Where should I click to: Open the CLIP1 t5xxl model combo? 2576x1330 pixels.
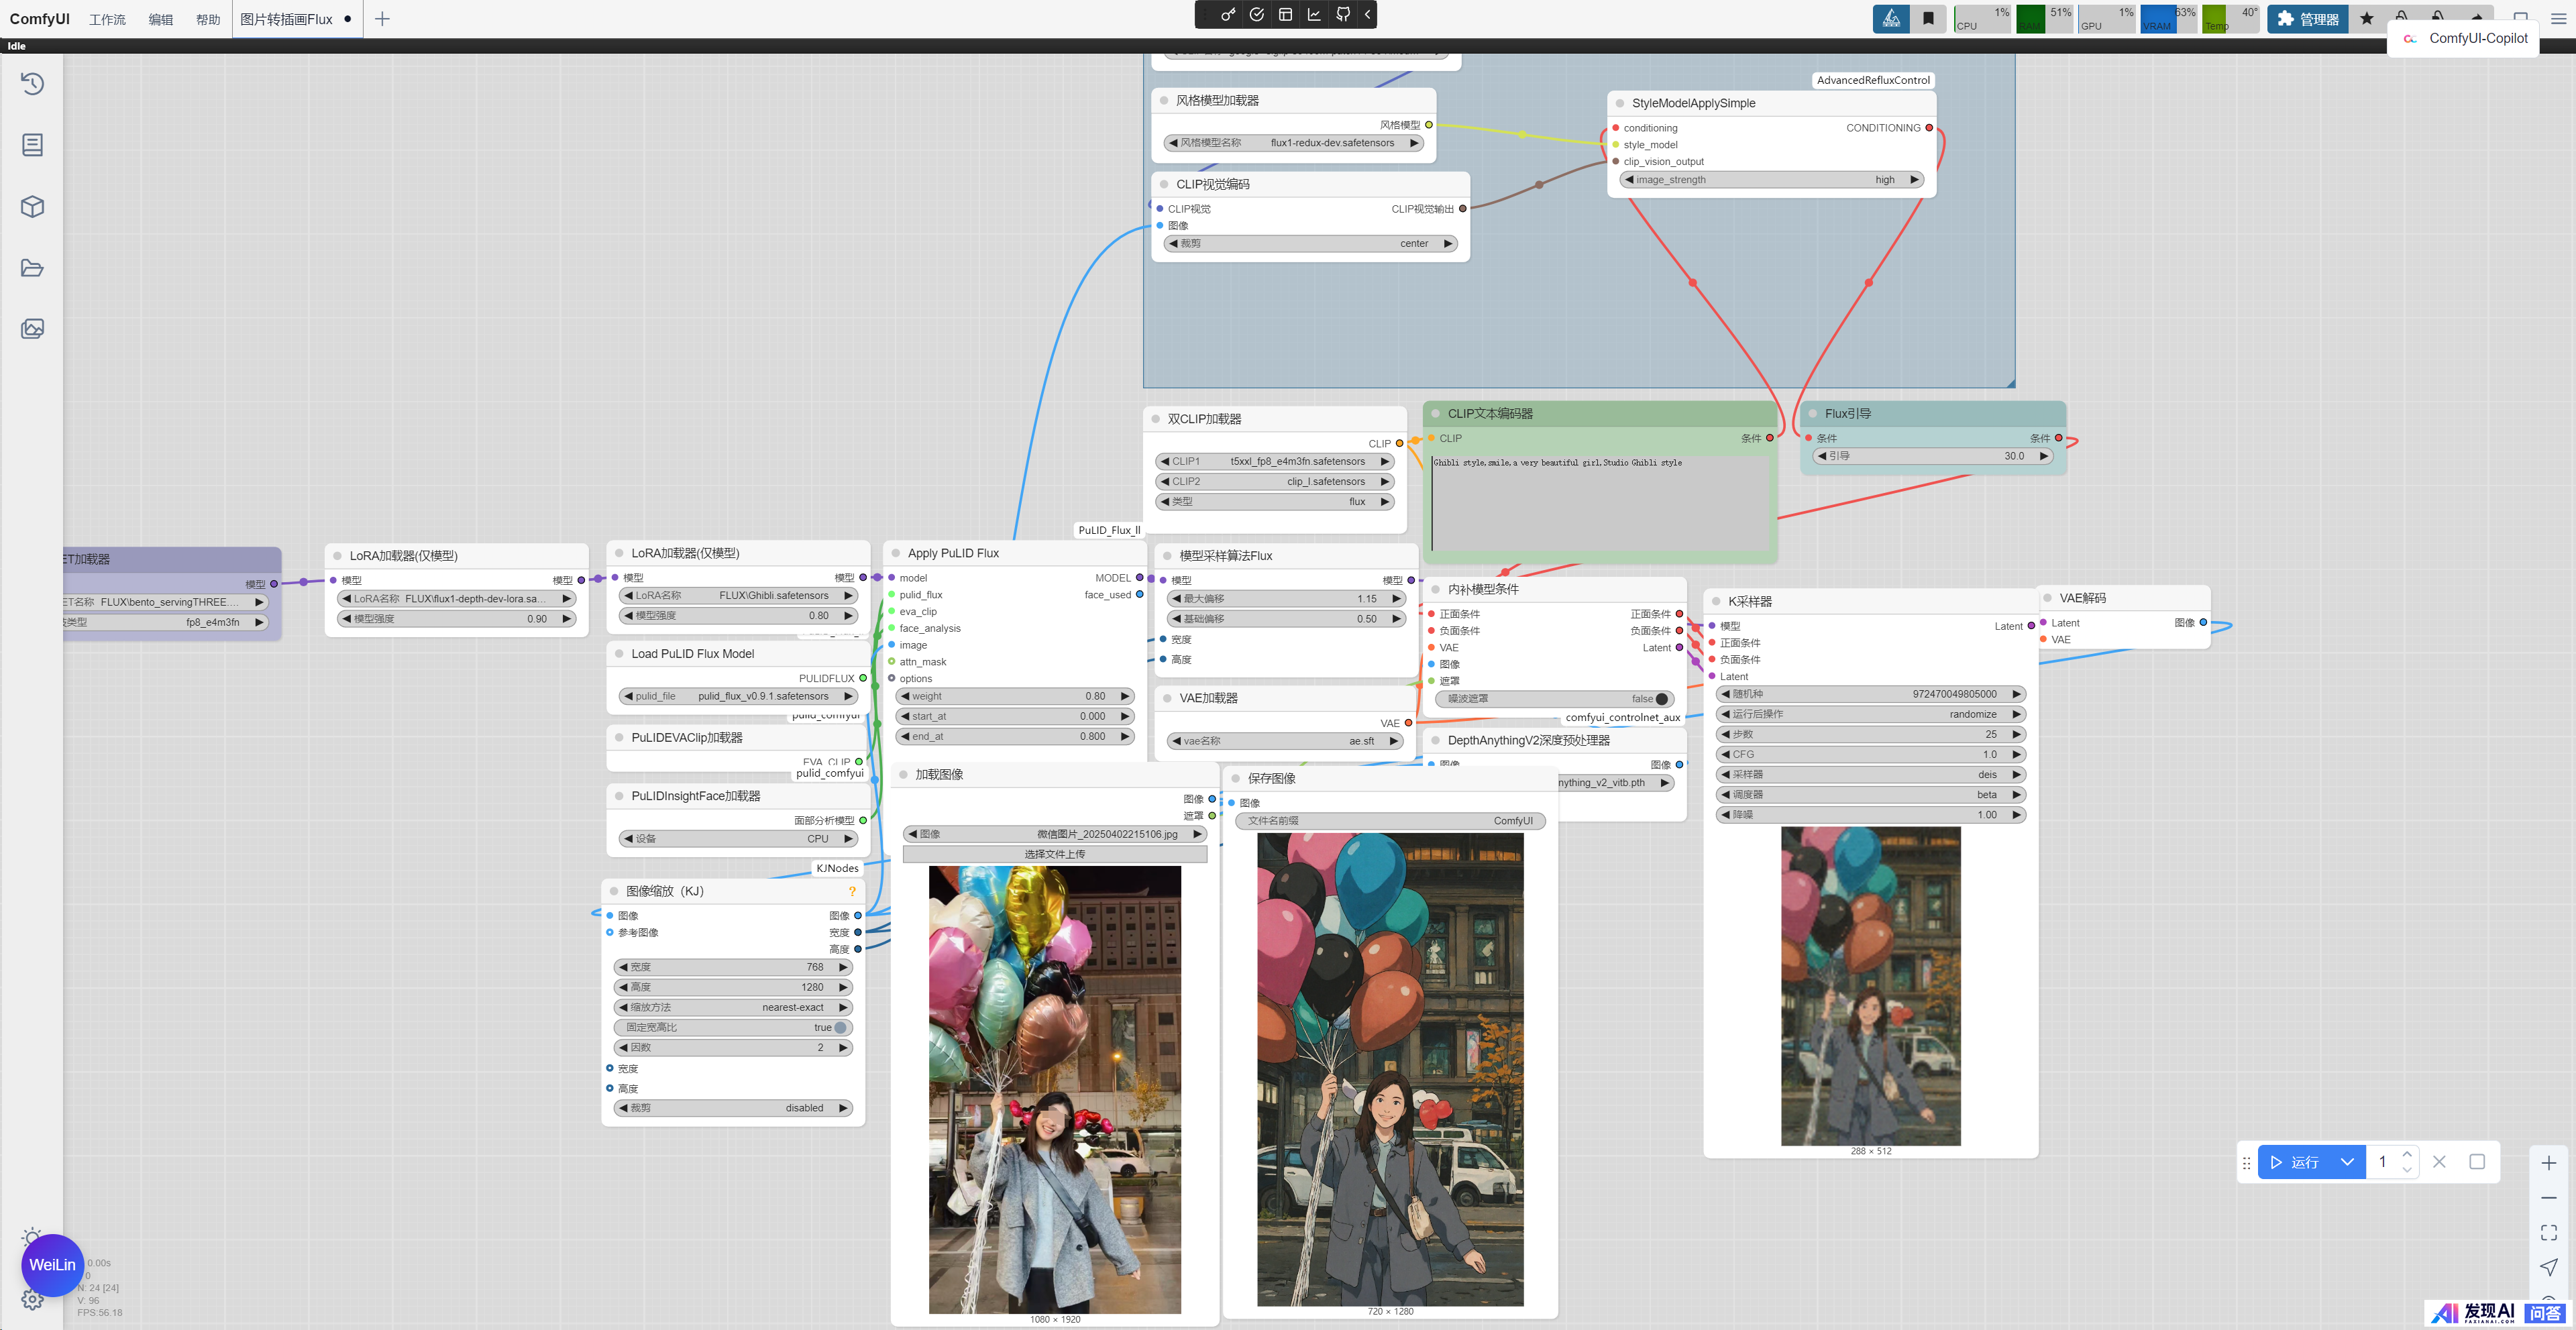coord(1275,462)
